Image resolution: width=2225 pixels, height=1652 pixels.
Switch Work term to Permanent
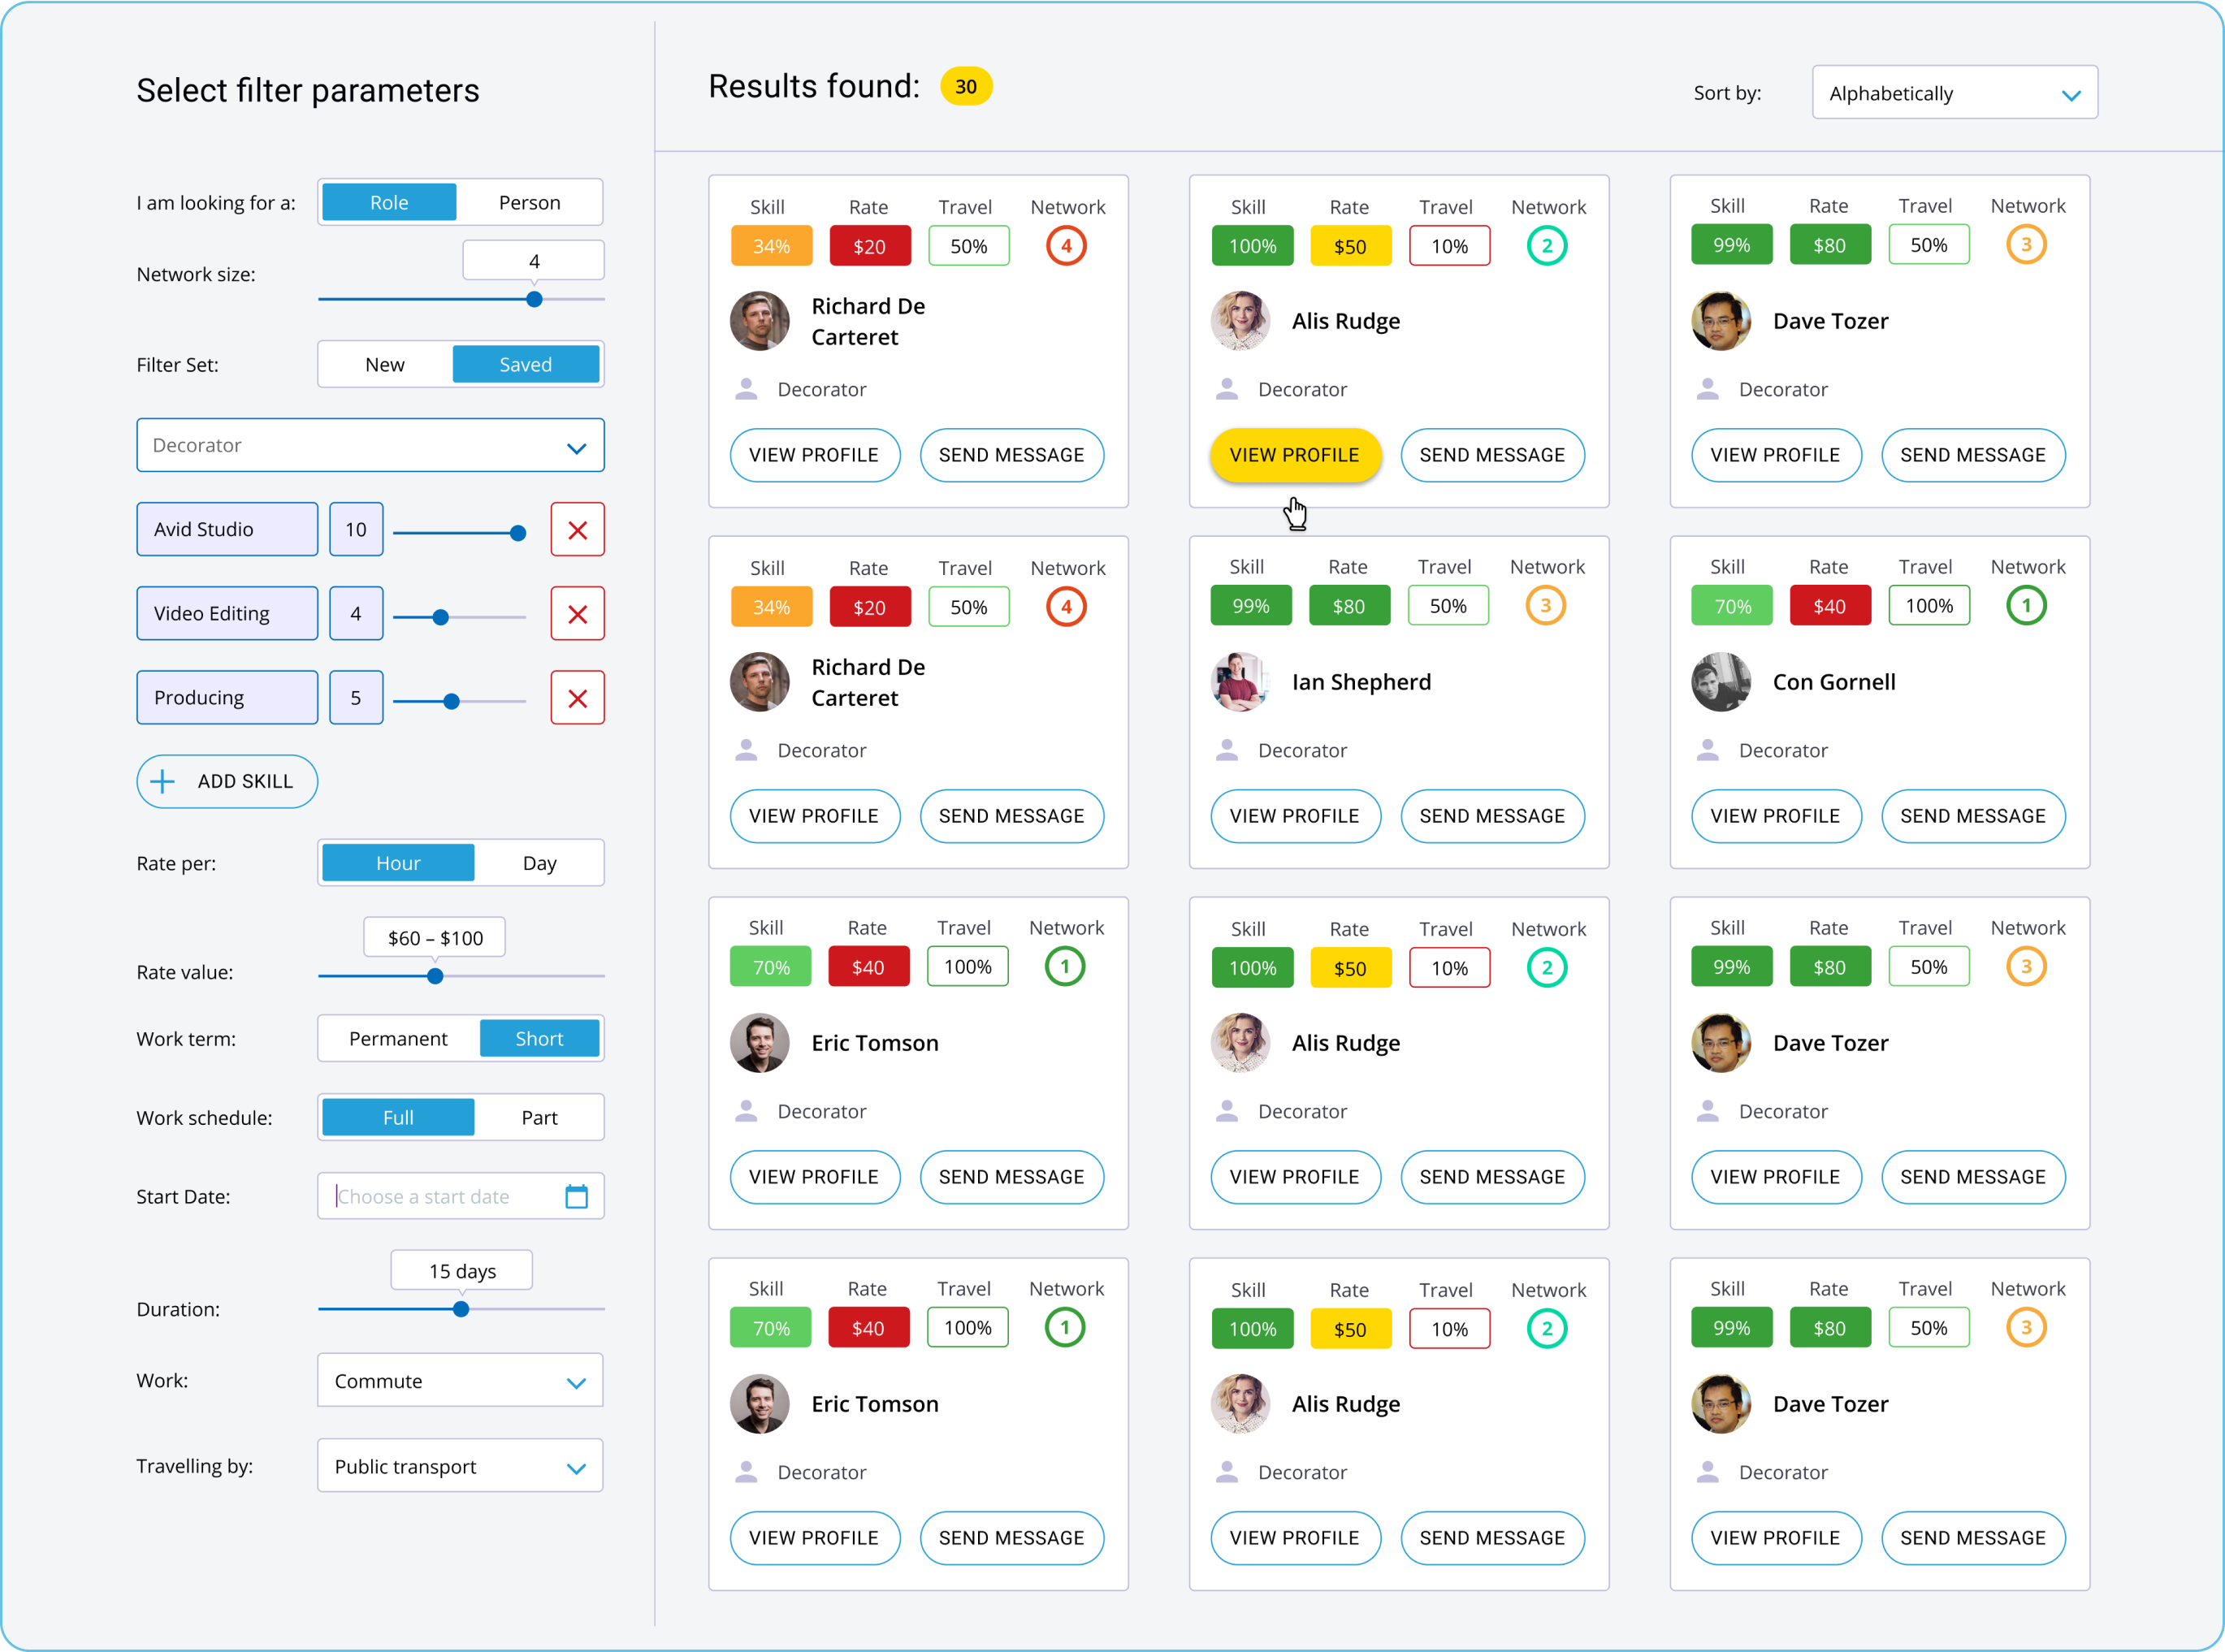tap(398, 1038)
